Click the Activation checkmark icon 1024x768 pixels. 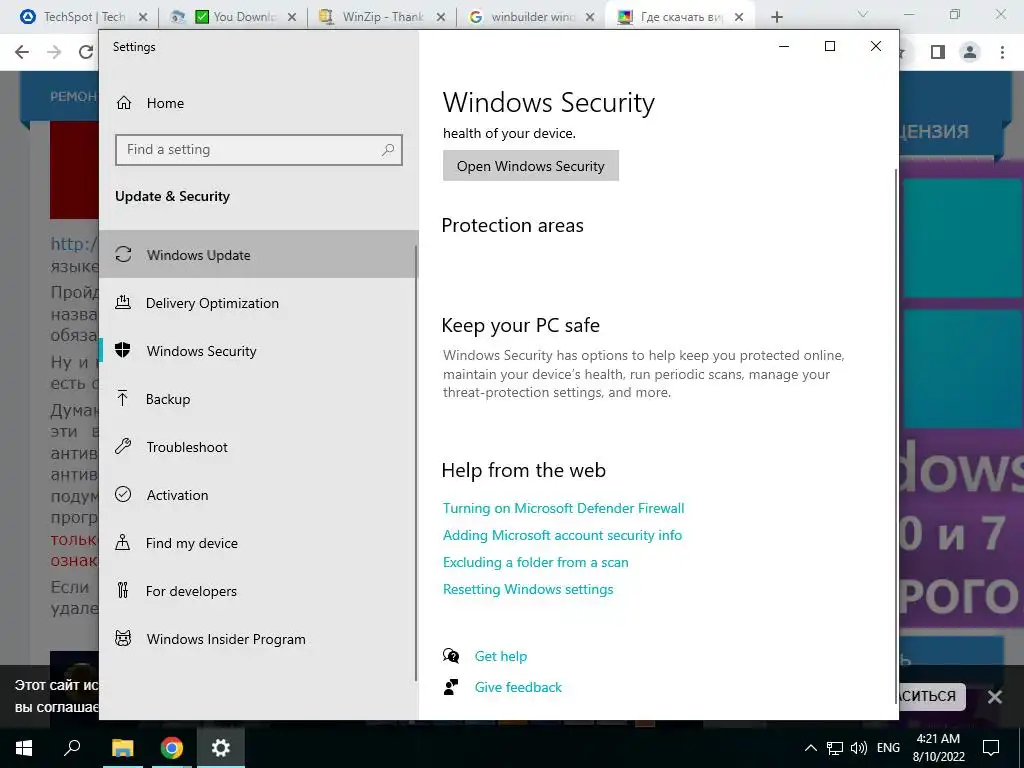(123, 494)
